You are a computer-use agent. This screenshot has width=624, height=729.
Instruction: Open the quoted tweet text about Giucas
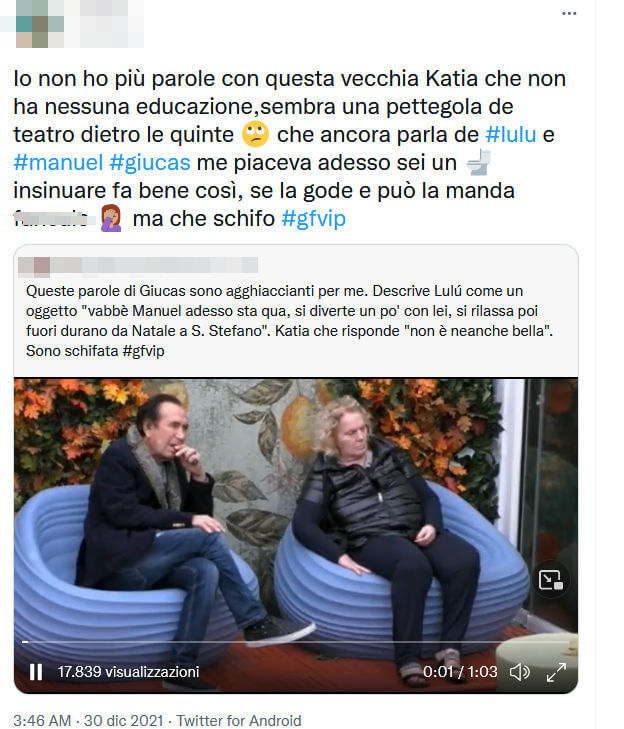click(289, 321)
